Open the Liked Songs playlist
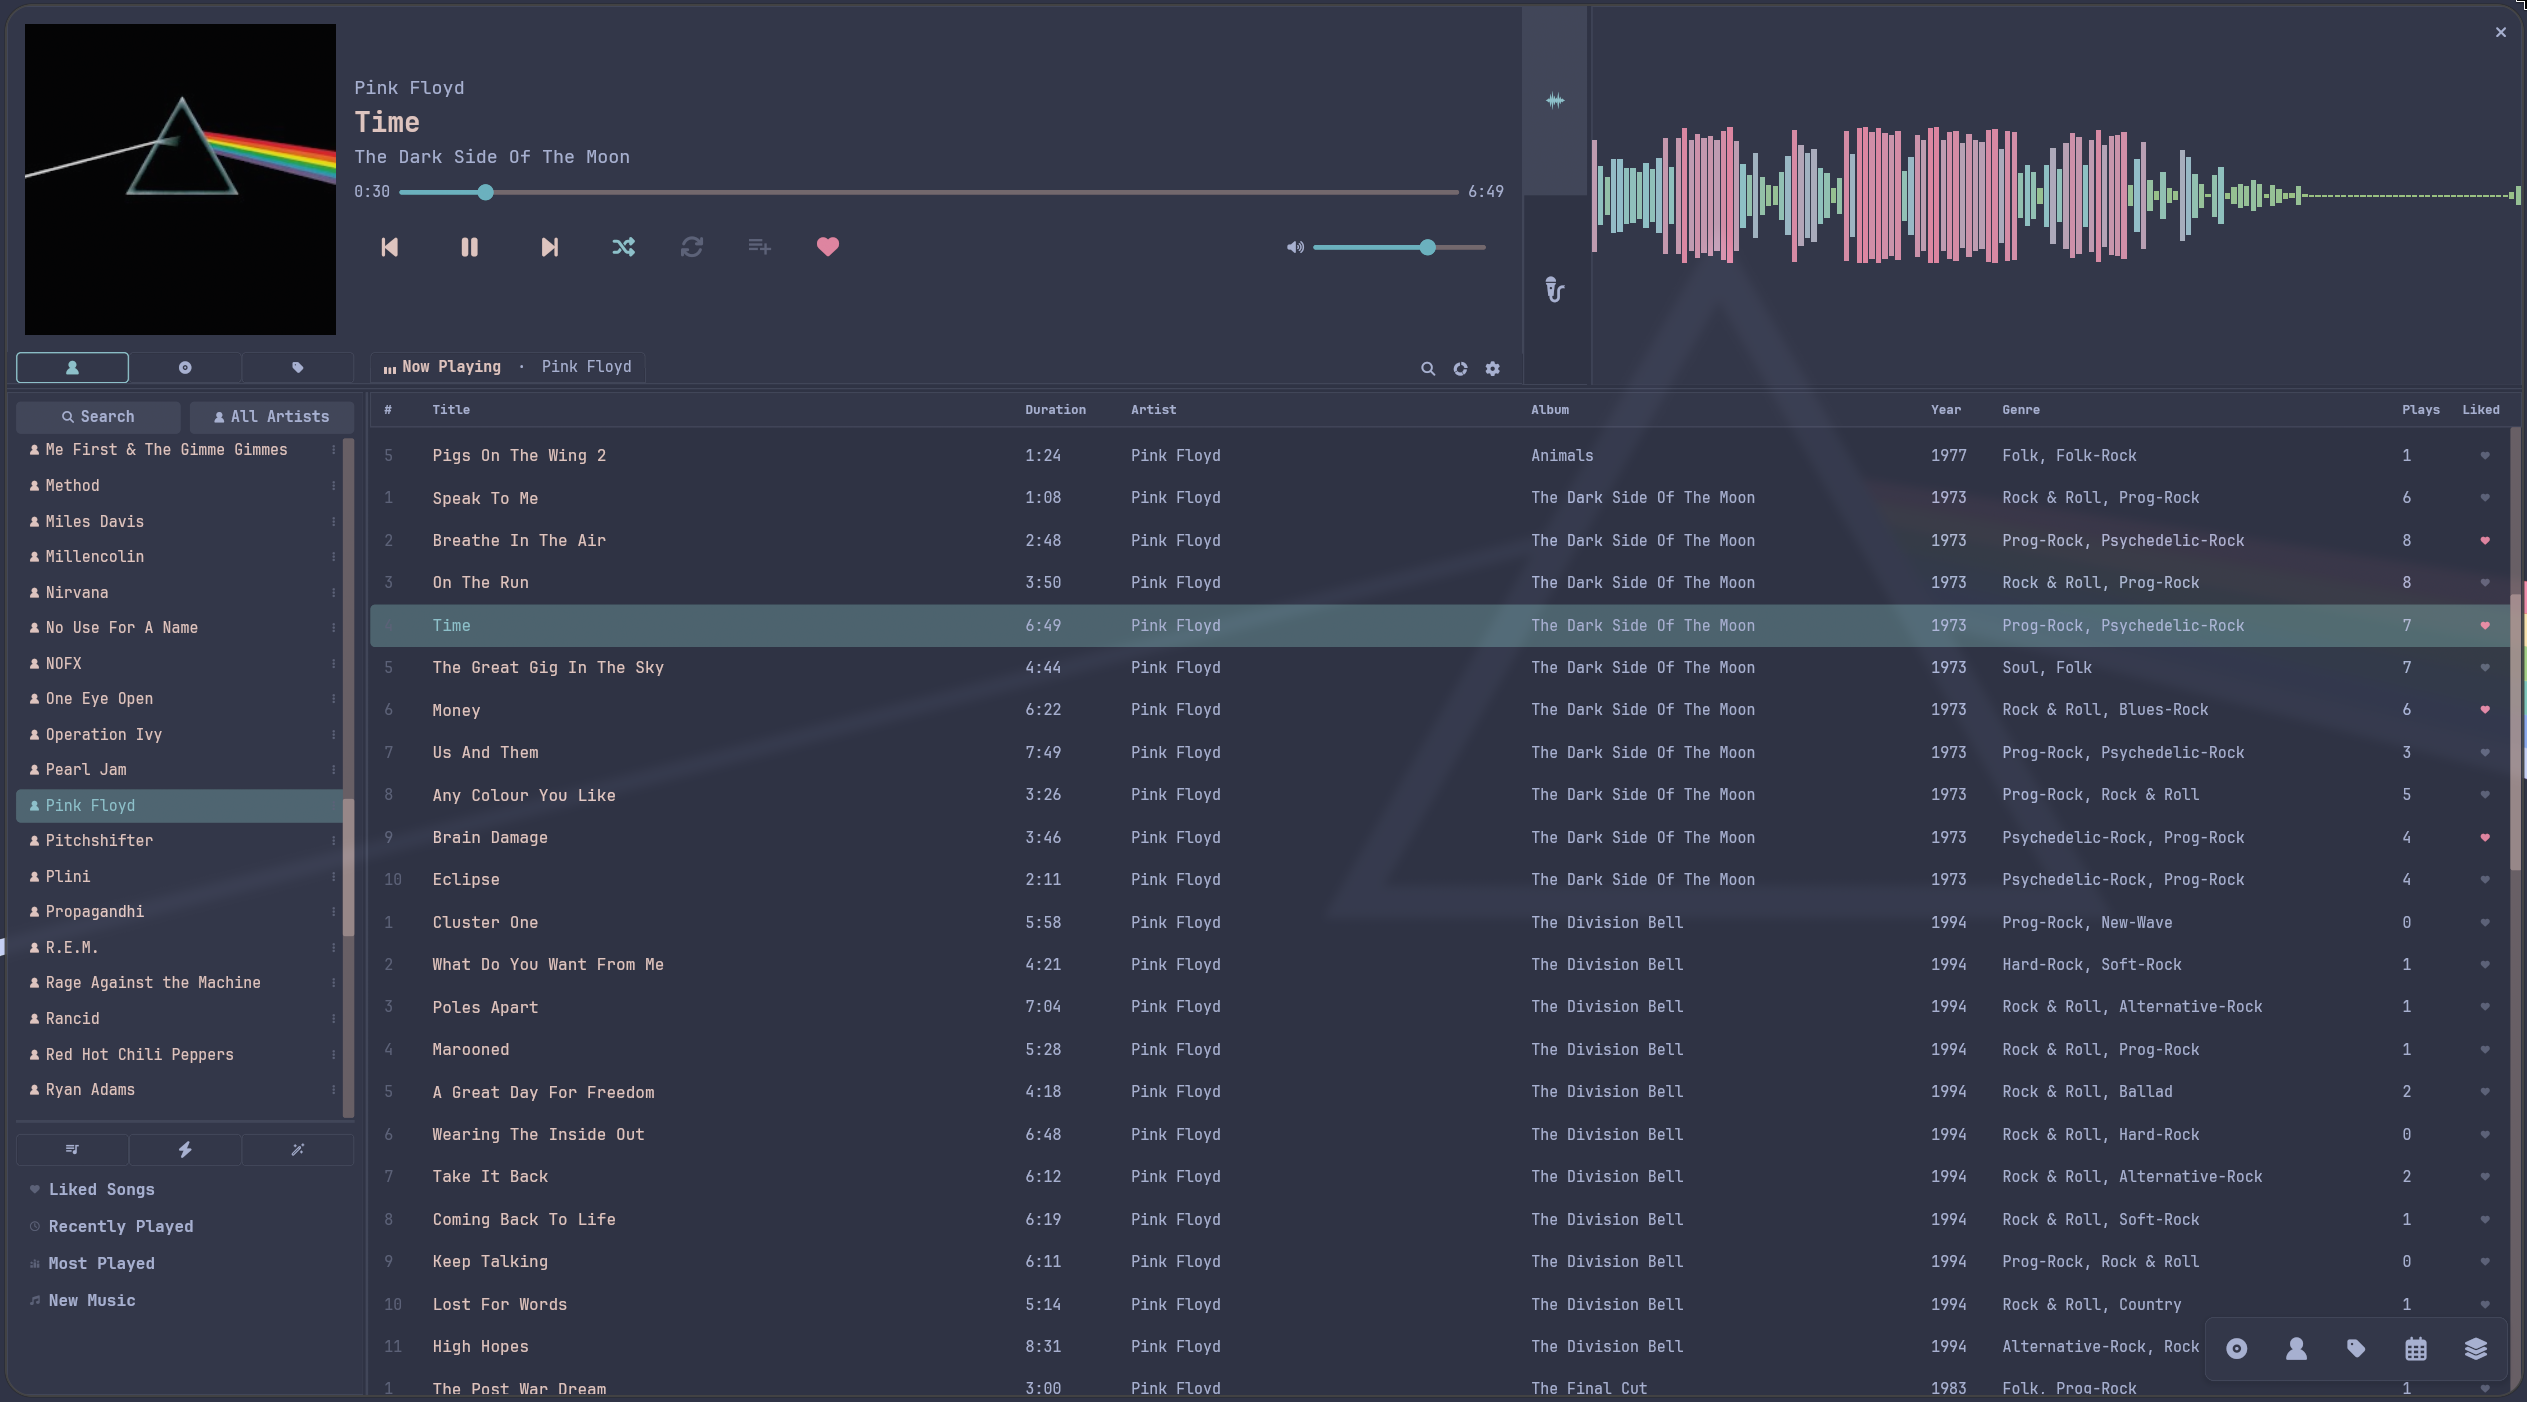The image size is (2527, 1402). [101, 1189]
